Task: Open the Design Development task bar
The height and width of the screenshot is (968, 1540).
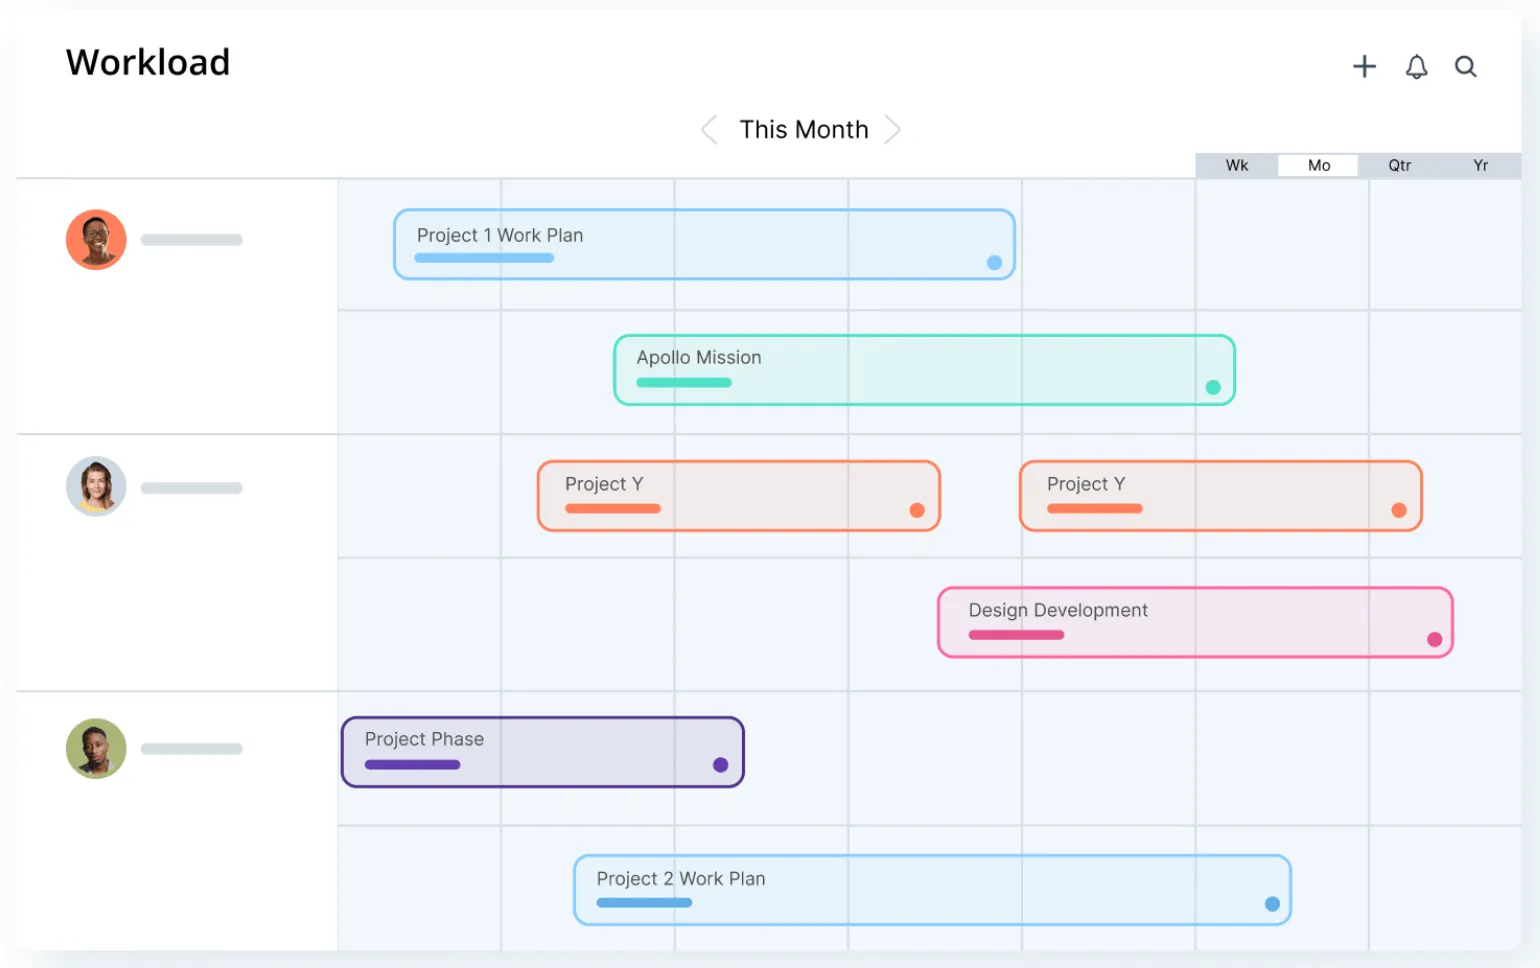Action: (x=1195, y=622)
